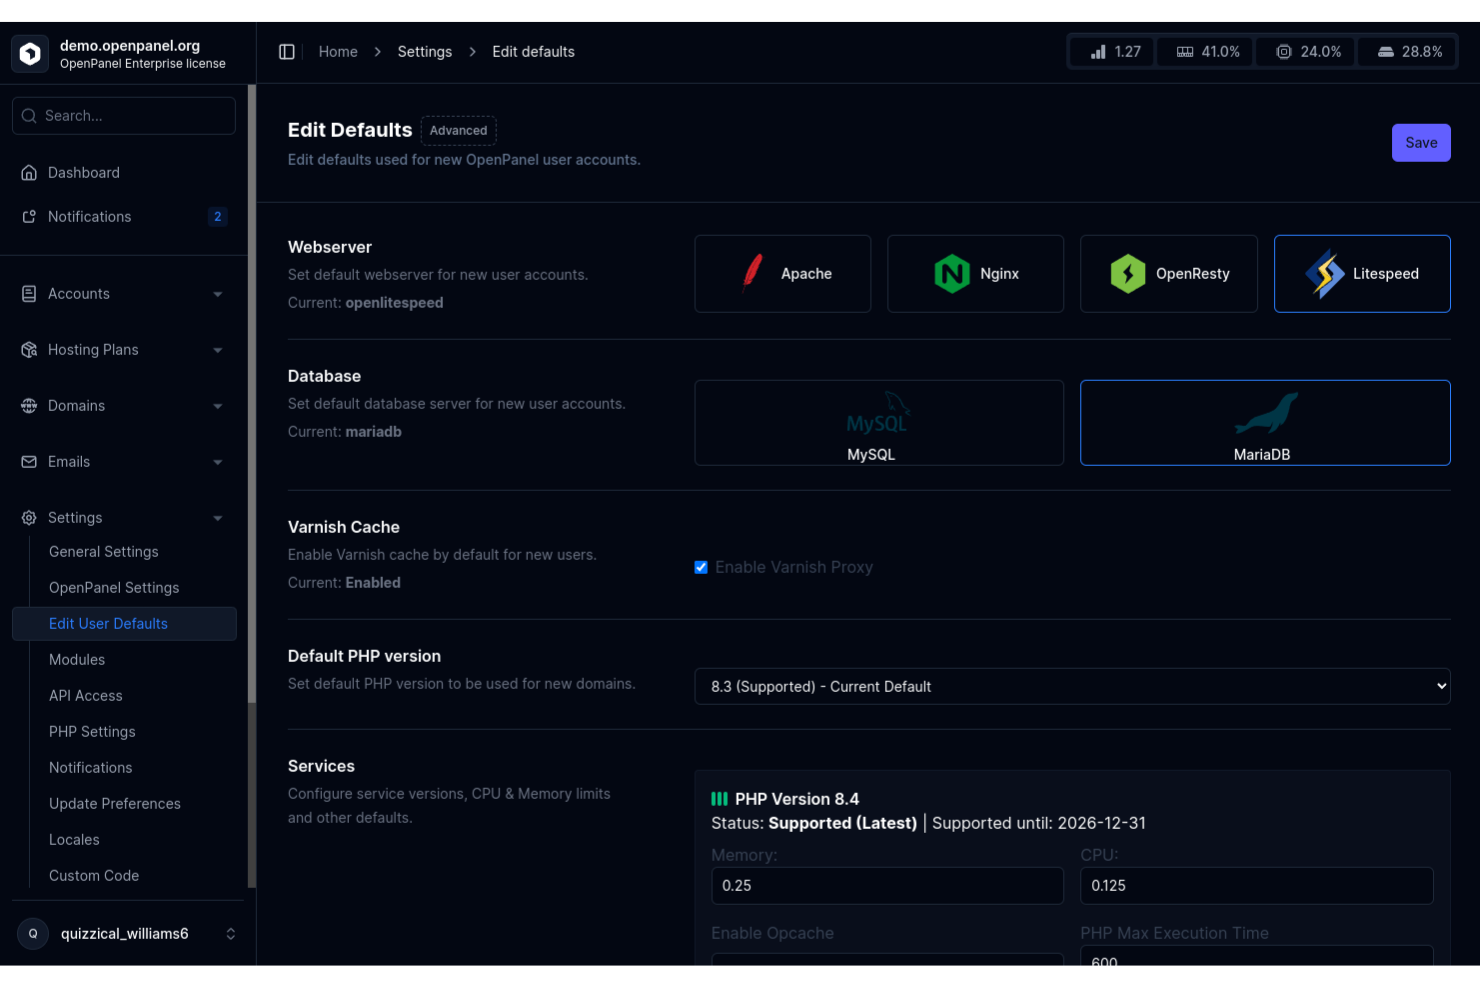Click the disk usage 28.8% indicator
Image resolution: width=1480 pixels, height=987 pixels.
tap(1407, 52)
